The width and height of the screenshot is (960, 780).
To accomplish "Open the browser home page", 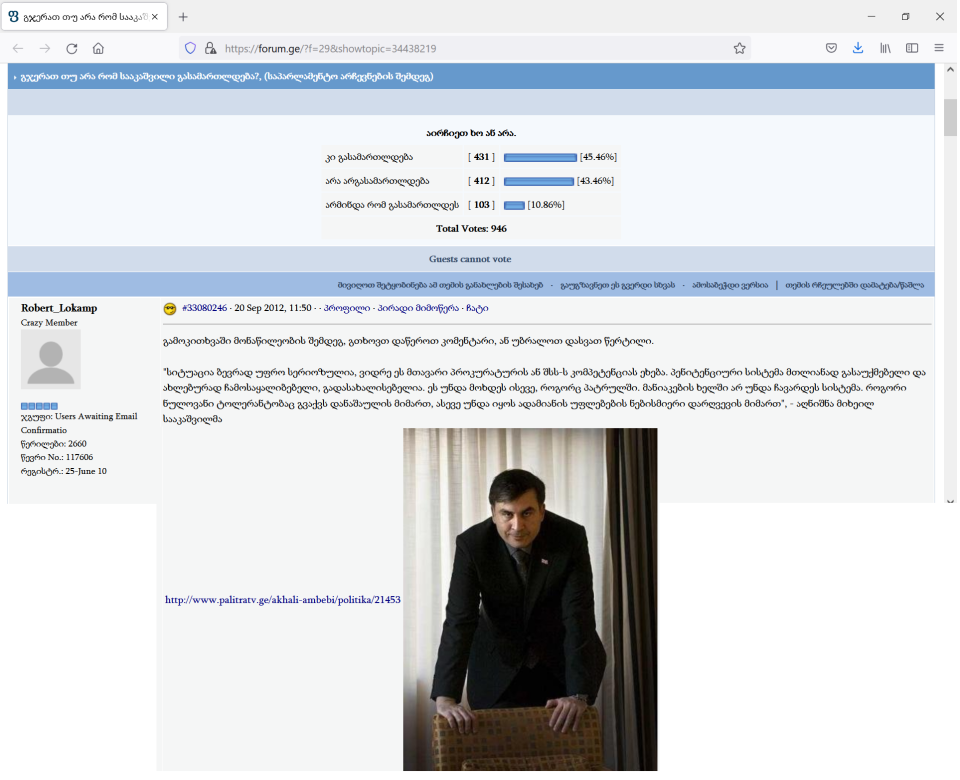I will (98, 48).
